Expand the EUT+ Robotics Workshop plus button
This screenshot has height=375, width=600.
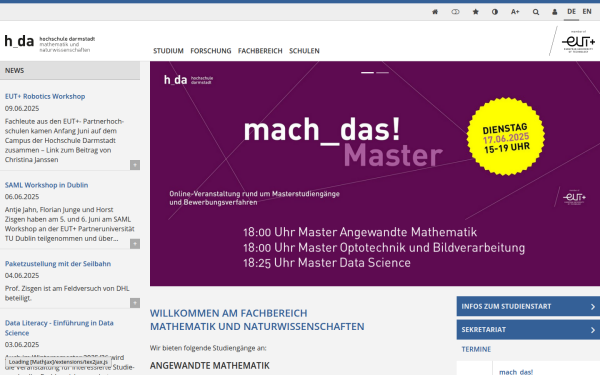[x=135, y=165]
